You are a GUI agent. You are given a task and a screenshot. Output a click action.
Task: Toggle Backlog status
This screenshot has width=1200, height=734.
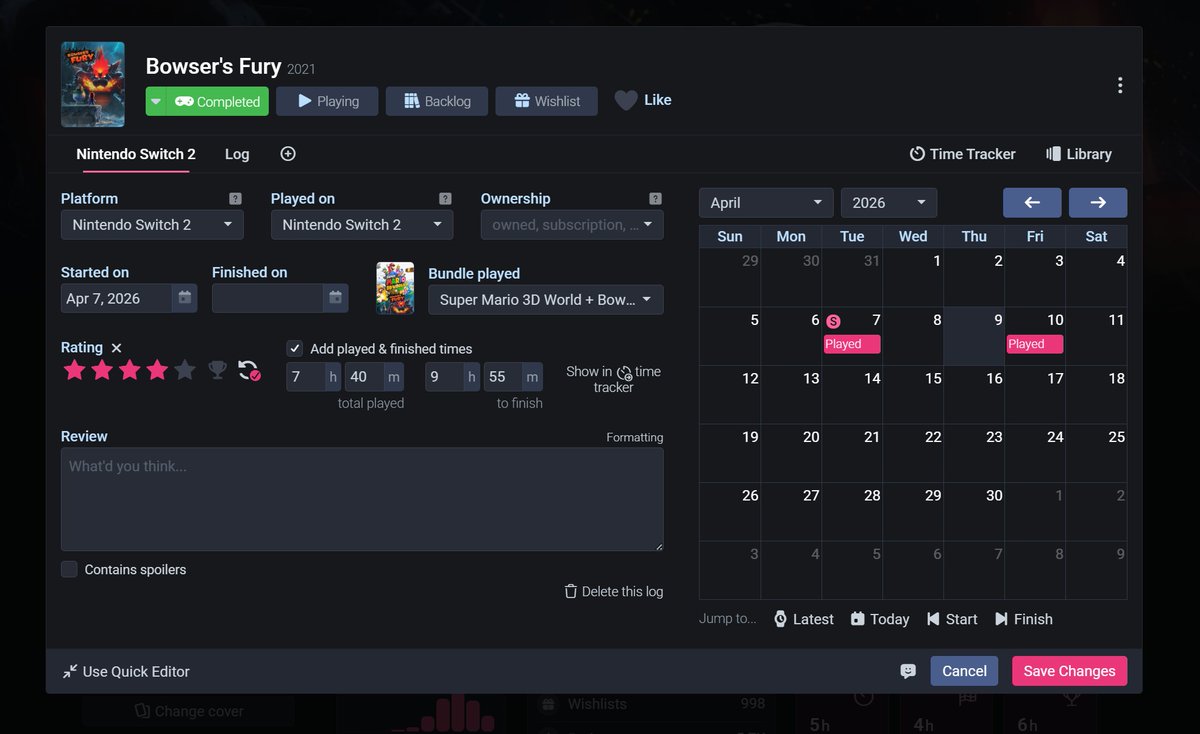[x=437, y=101]
